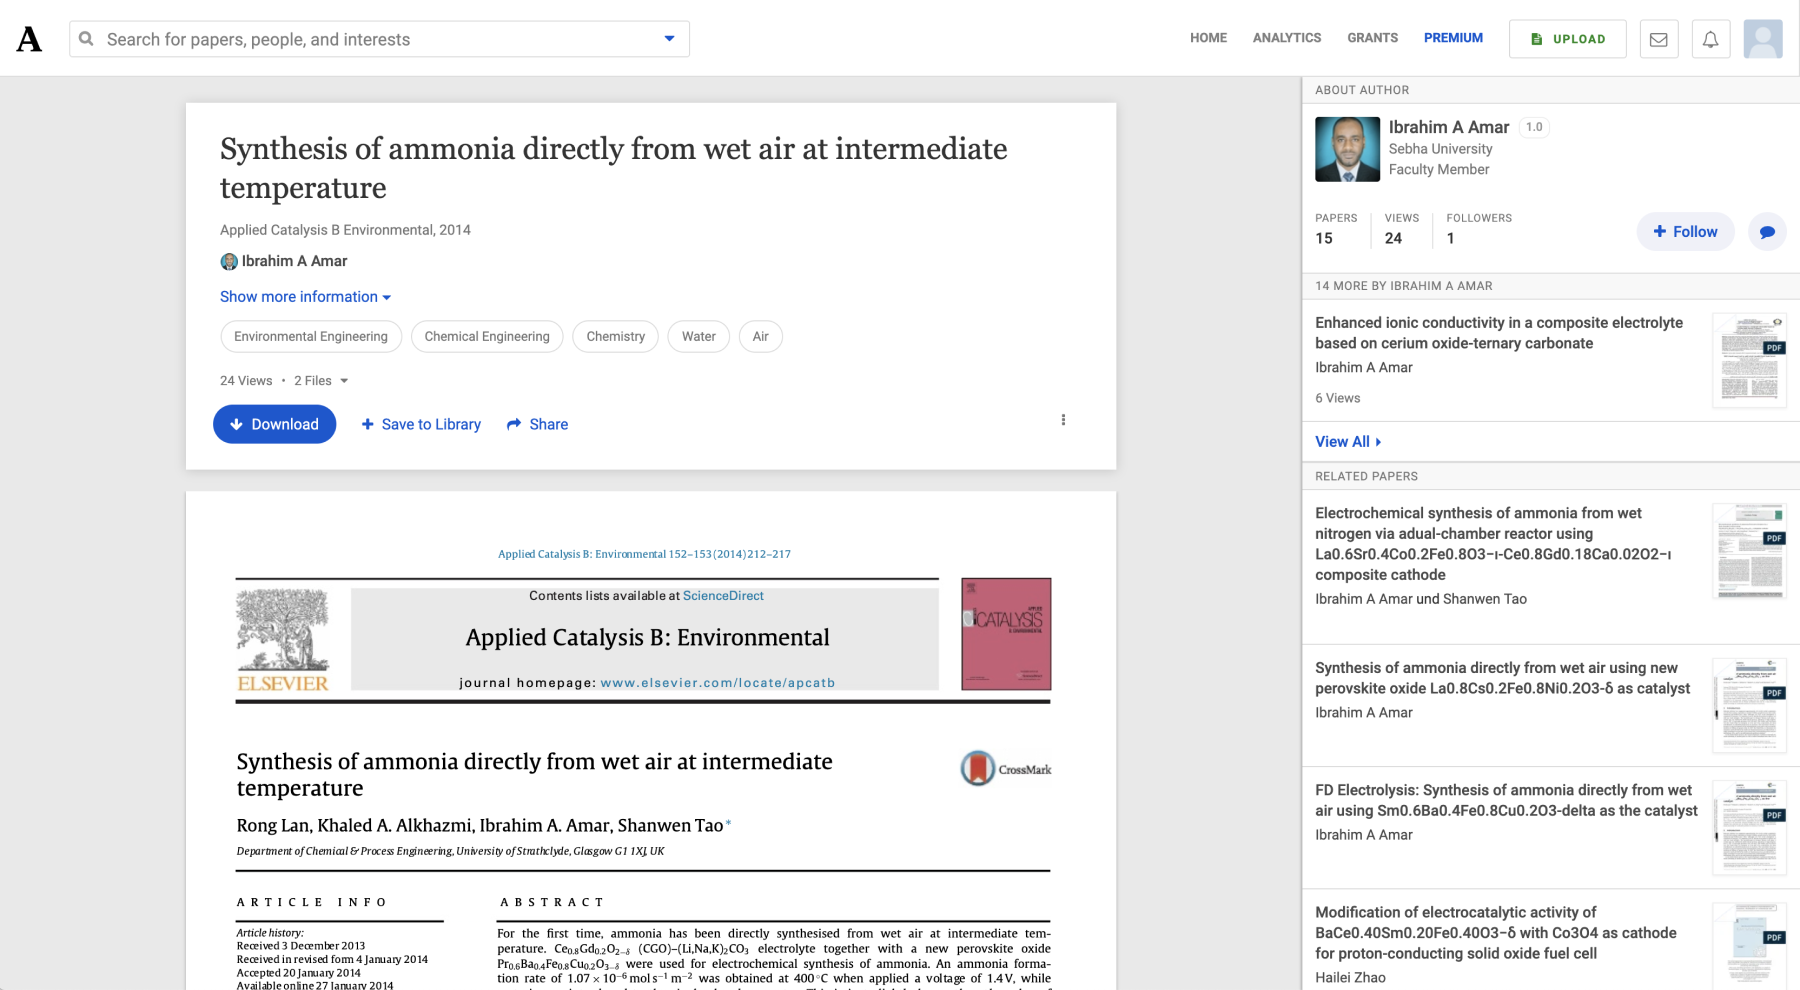Click the ScienceDirect link
The image size is (1800, 990).
(x=723, y=596)
